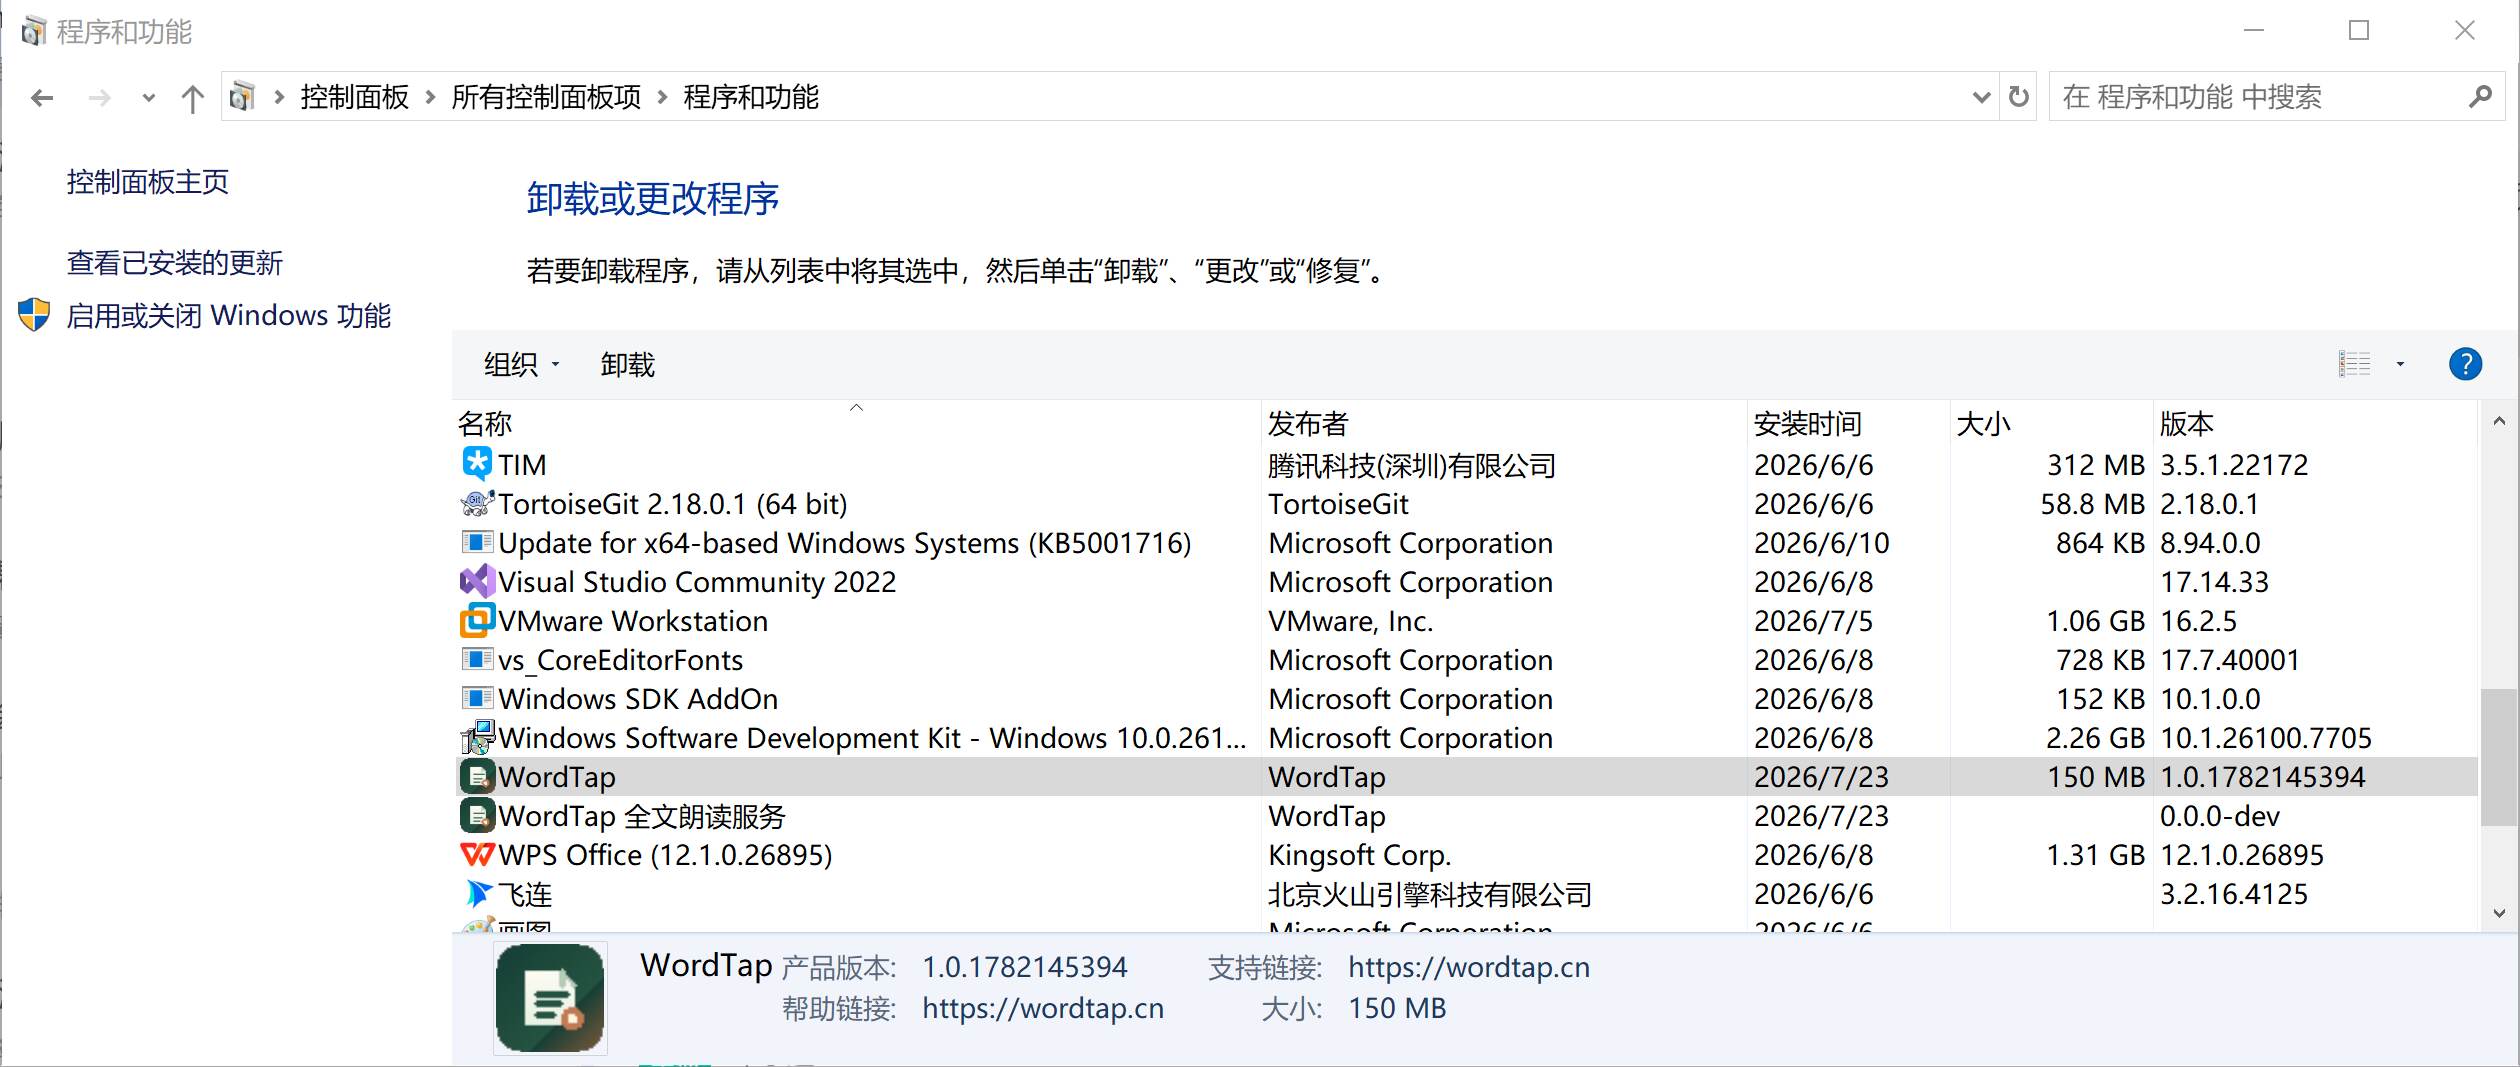2520x1067 pixels.
Task: Click the TortoiseGit program icon
Action: [x=477, y=503]
